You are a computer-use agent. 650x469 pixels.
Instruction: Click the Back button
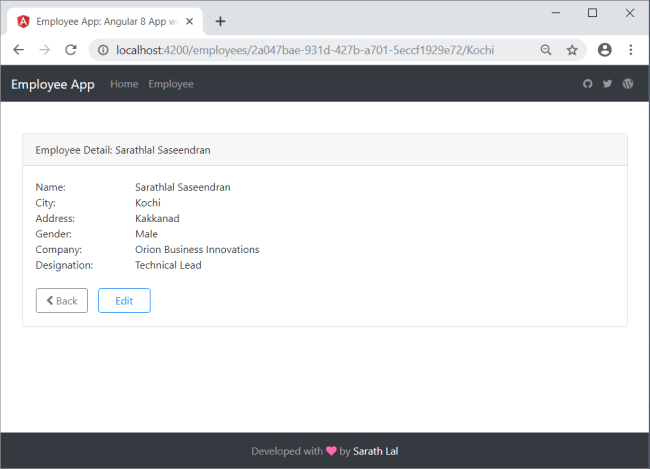tap(62, 301)
